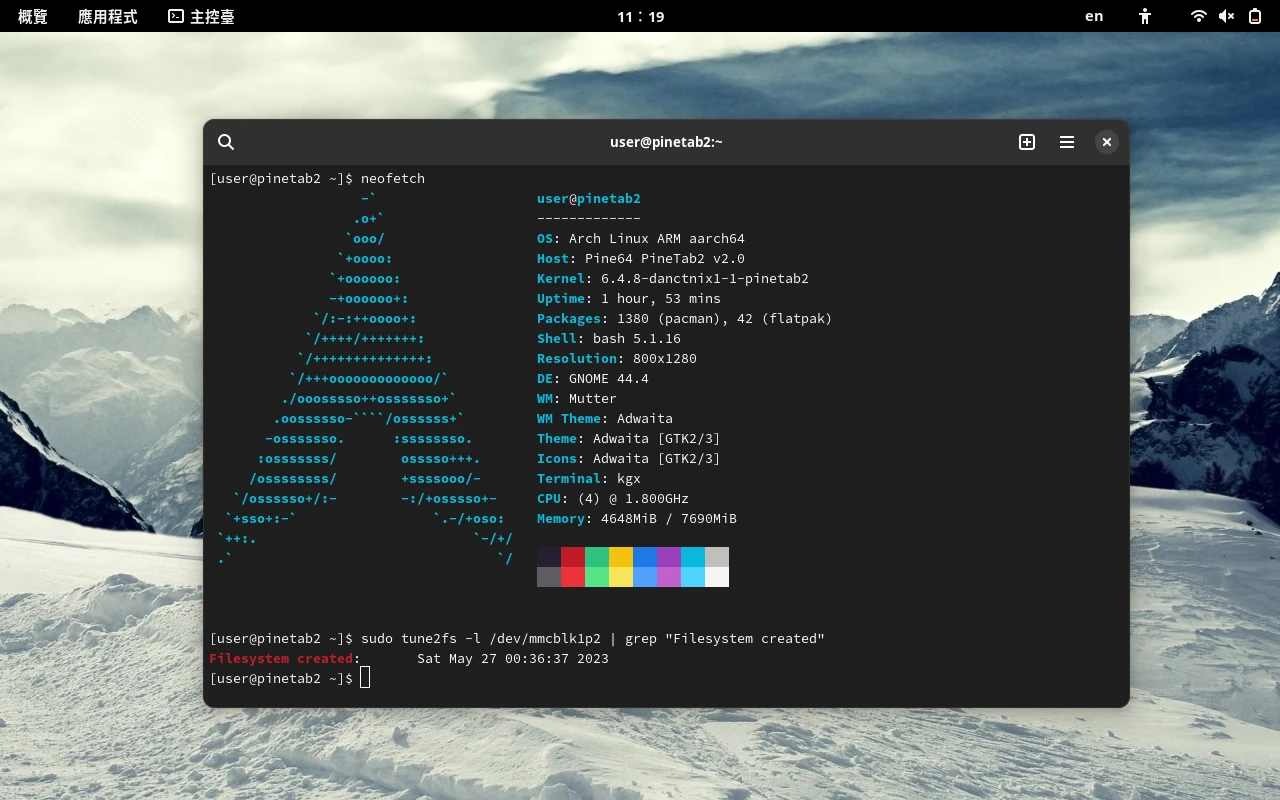
Task: Click the user@pinetab2:~ window title
Action: [x=666, y=142]
